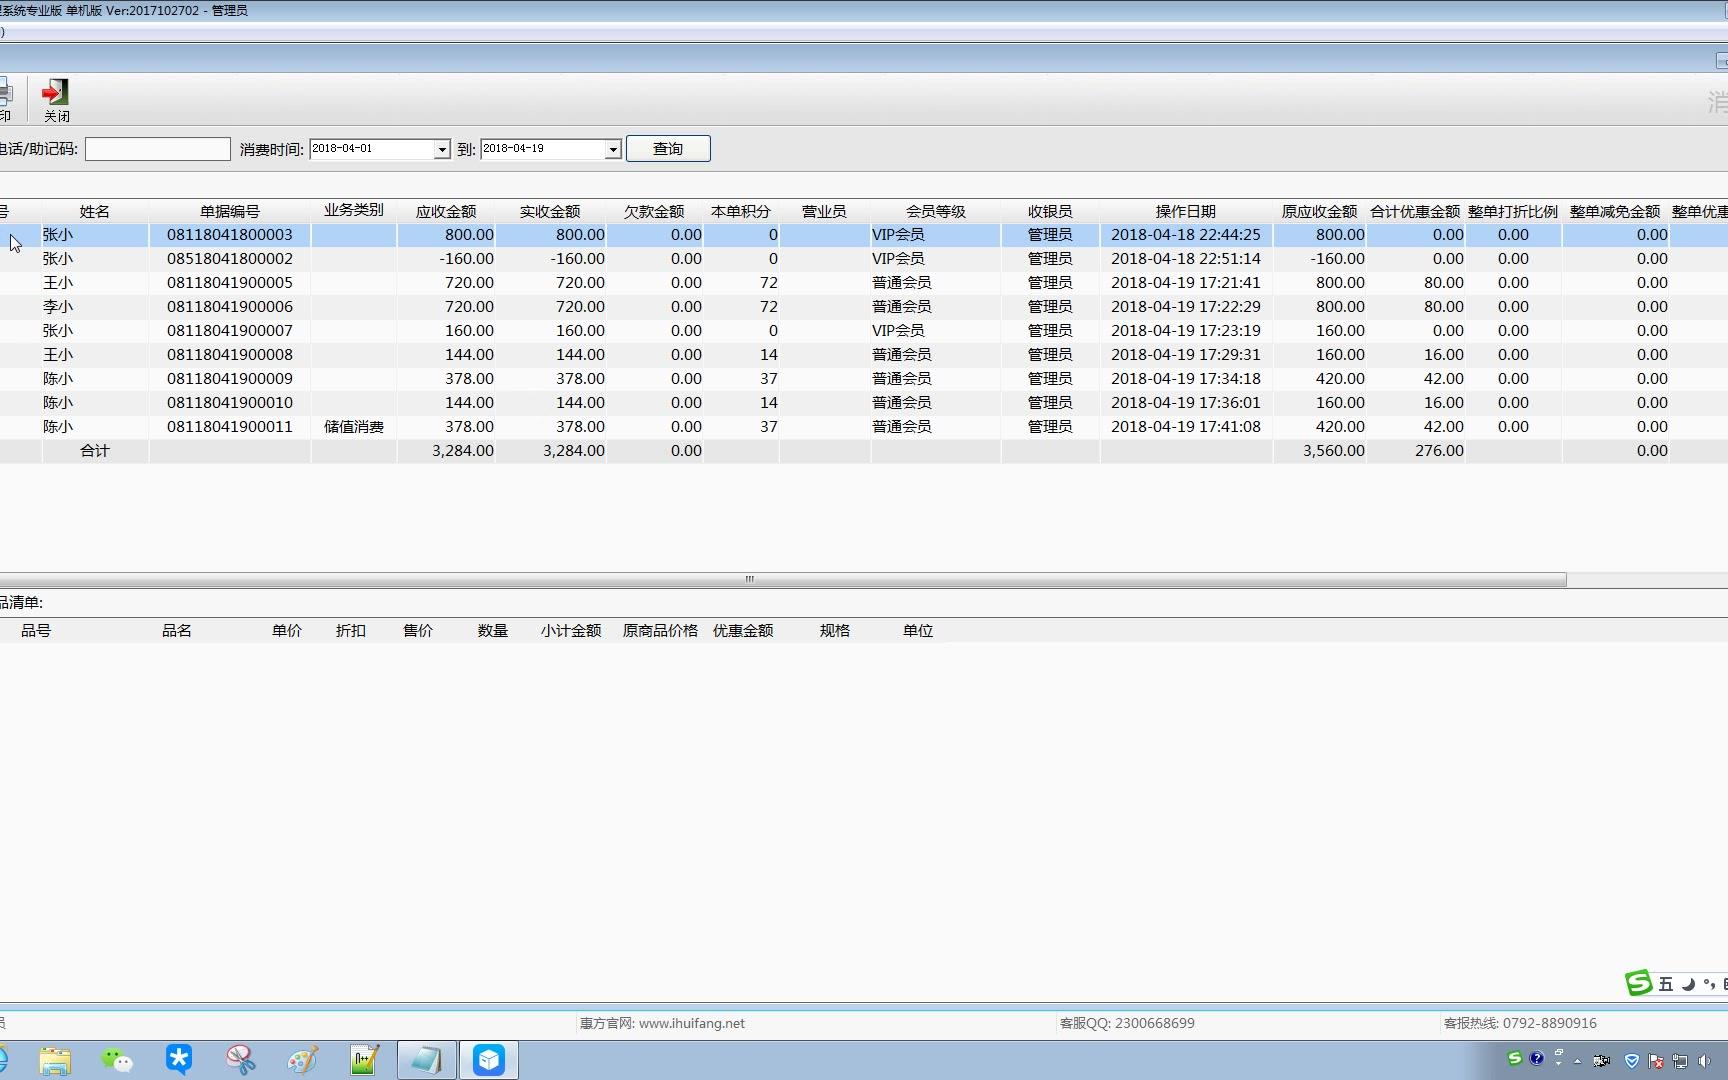This screenshot has height=1080, width=1728.
Task: Click the 储值消费 business type cell
Action: pos(354,427)
